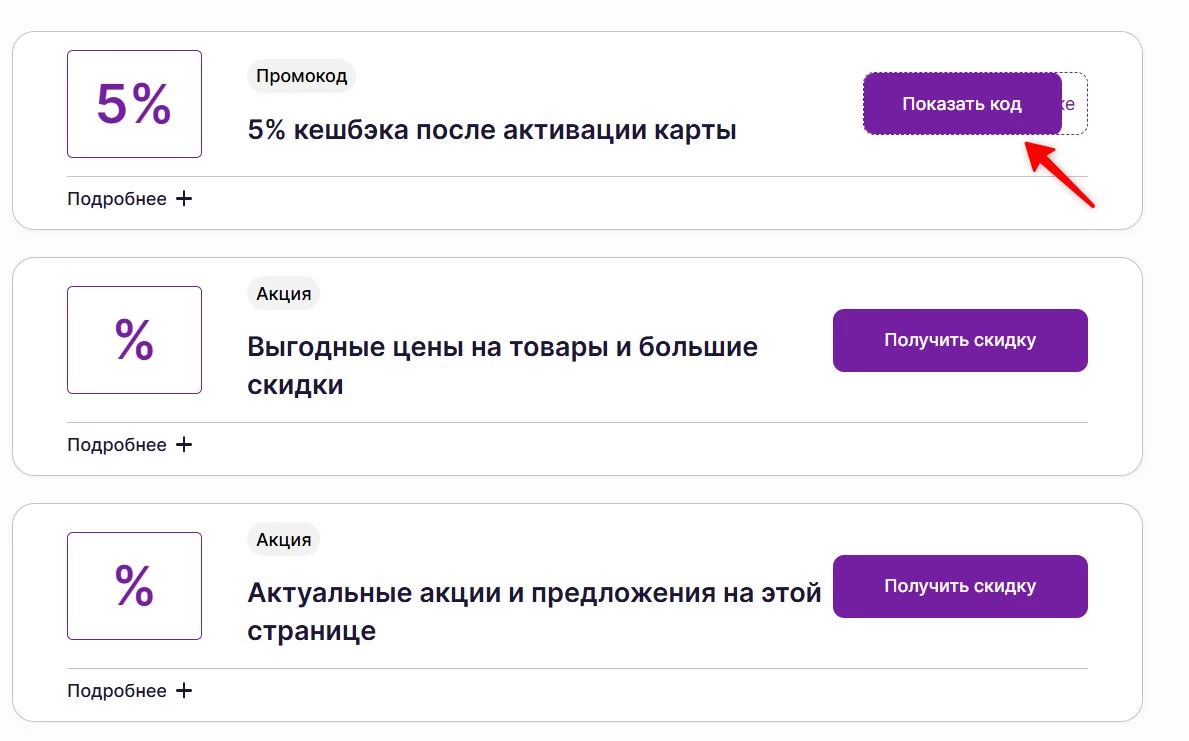Select the Промокод label tag

(301, 75)
